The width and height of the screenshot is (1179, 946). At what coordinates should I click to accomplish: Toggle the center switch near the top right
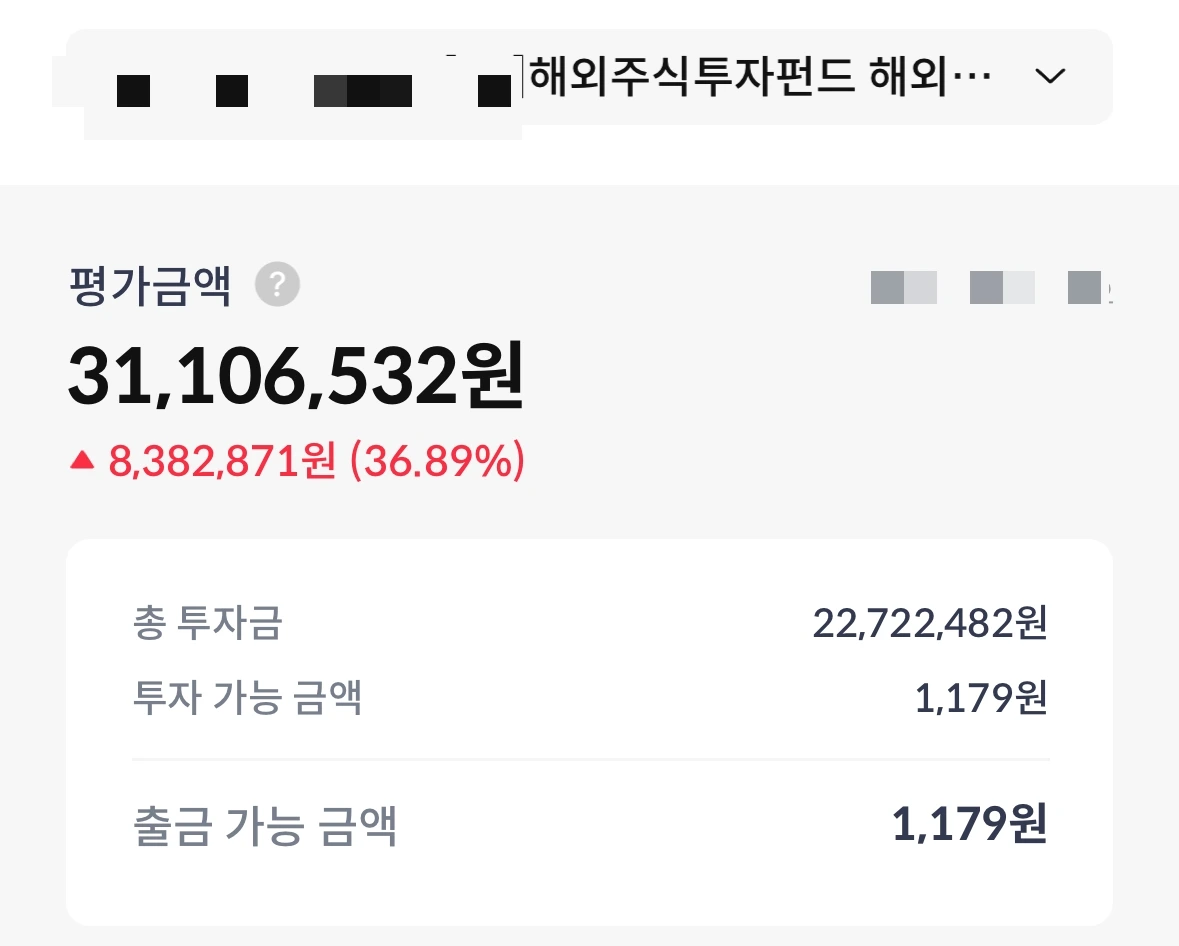[1003, 288]
